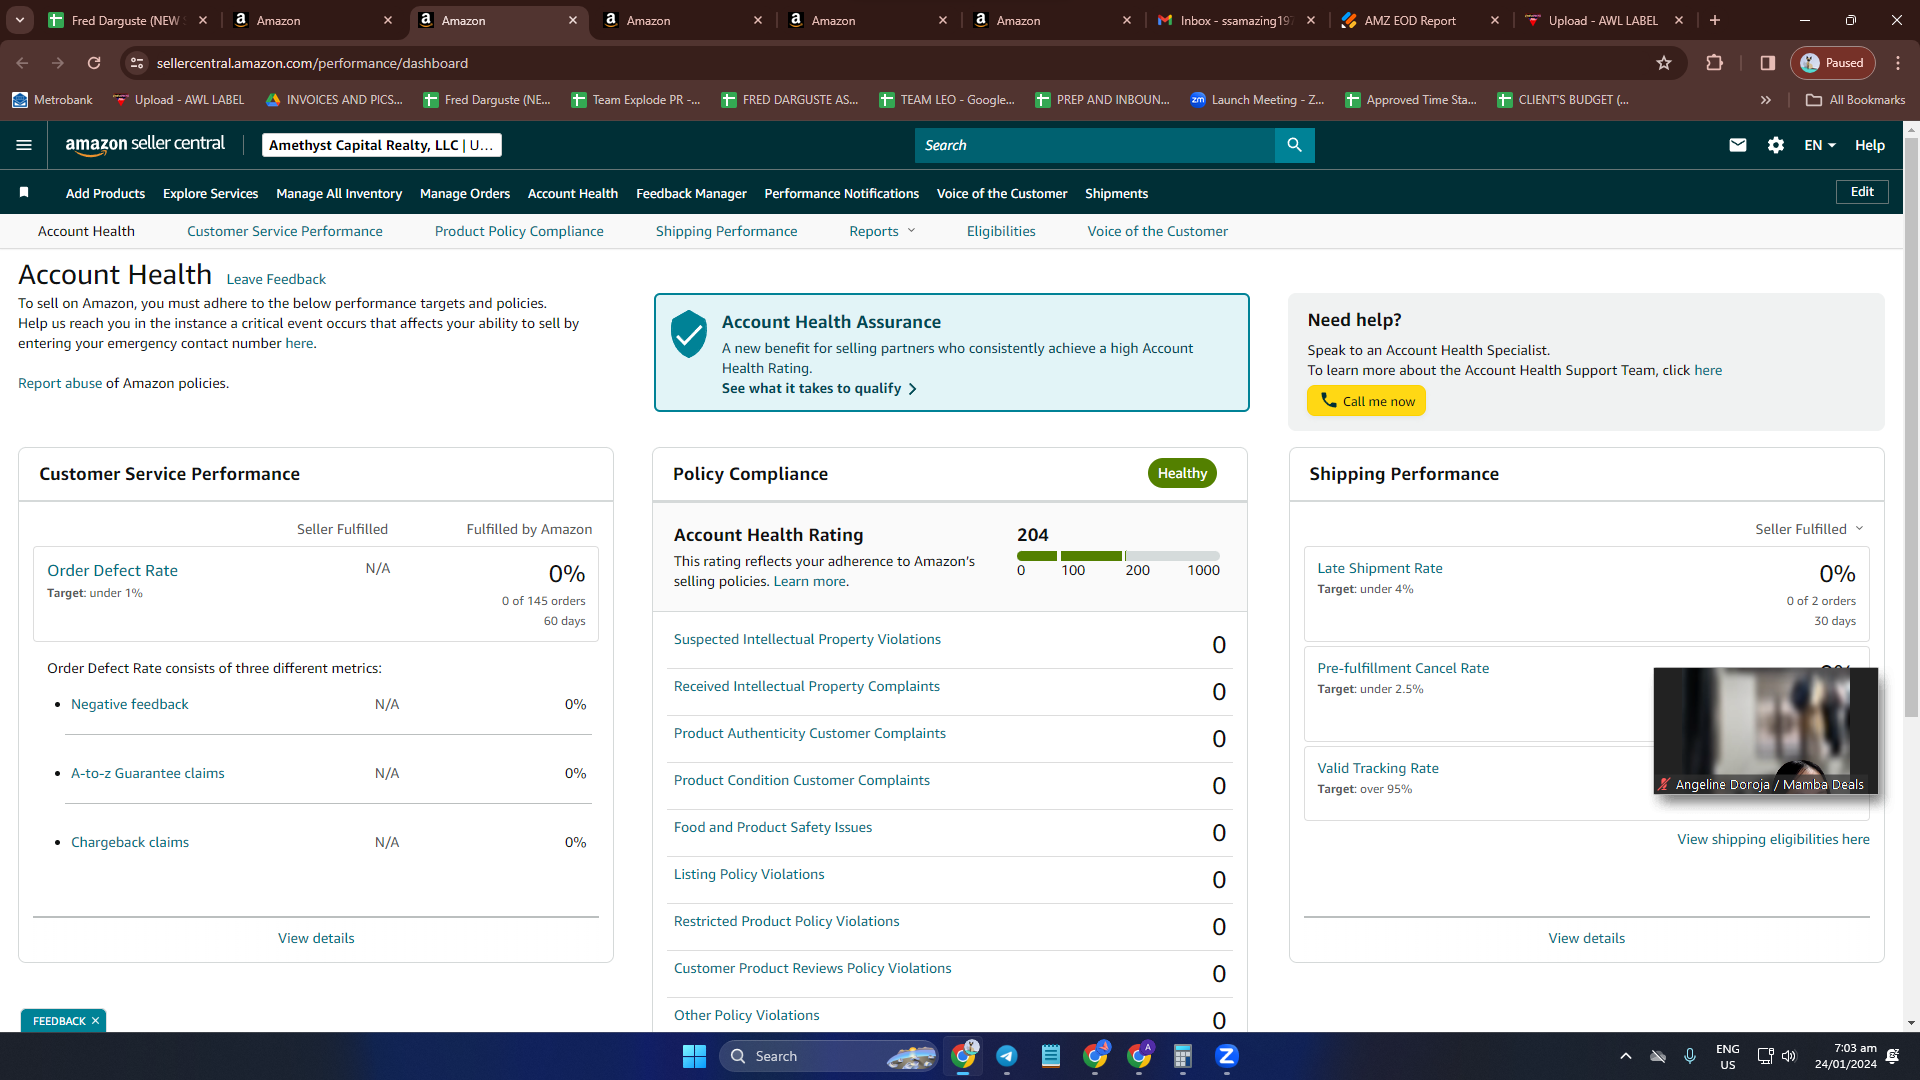Image resolution: width=1920 pixels, height=1080 pixels.
Task: Open the Product Policy Compliance tab
Action: [519, 231]
